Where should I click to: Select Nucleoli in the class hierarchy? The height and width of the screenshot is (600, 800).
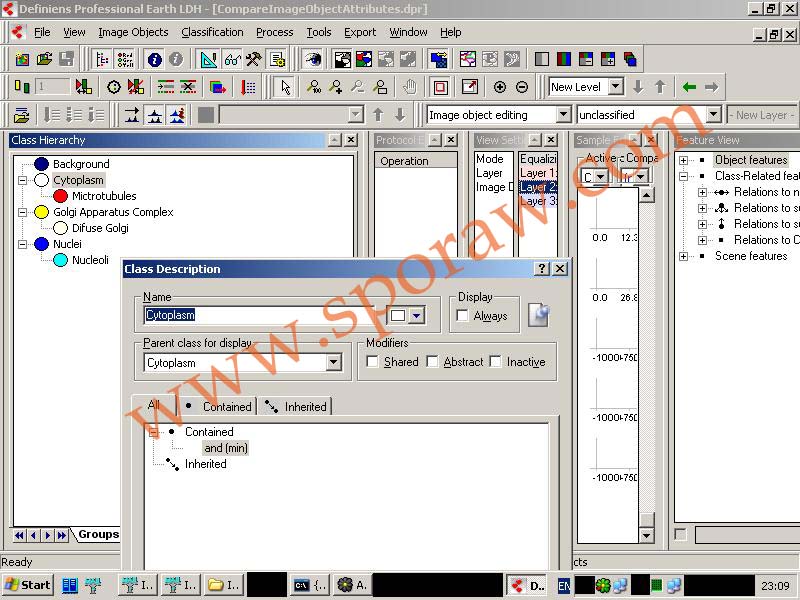coord(90,260)
